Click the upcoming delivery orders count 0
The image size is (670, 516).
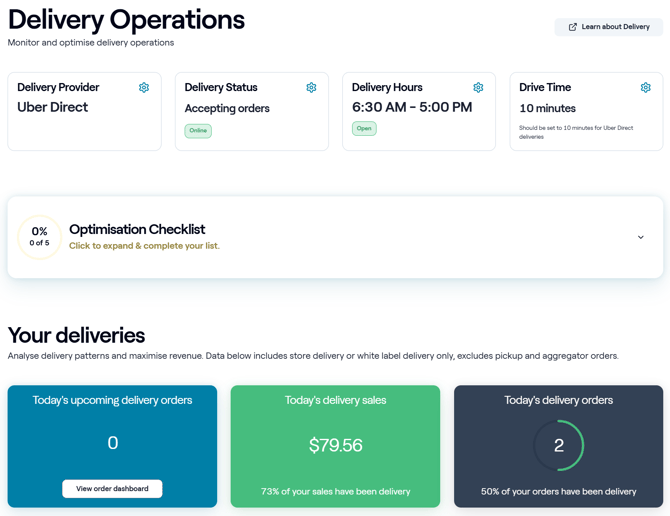coord(112,443)
